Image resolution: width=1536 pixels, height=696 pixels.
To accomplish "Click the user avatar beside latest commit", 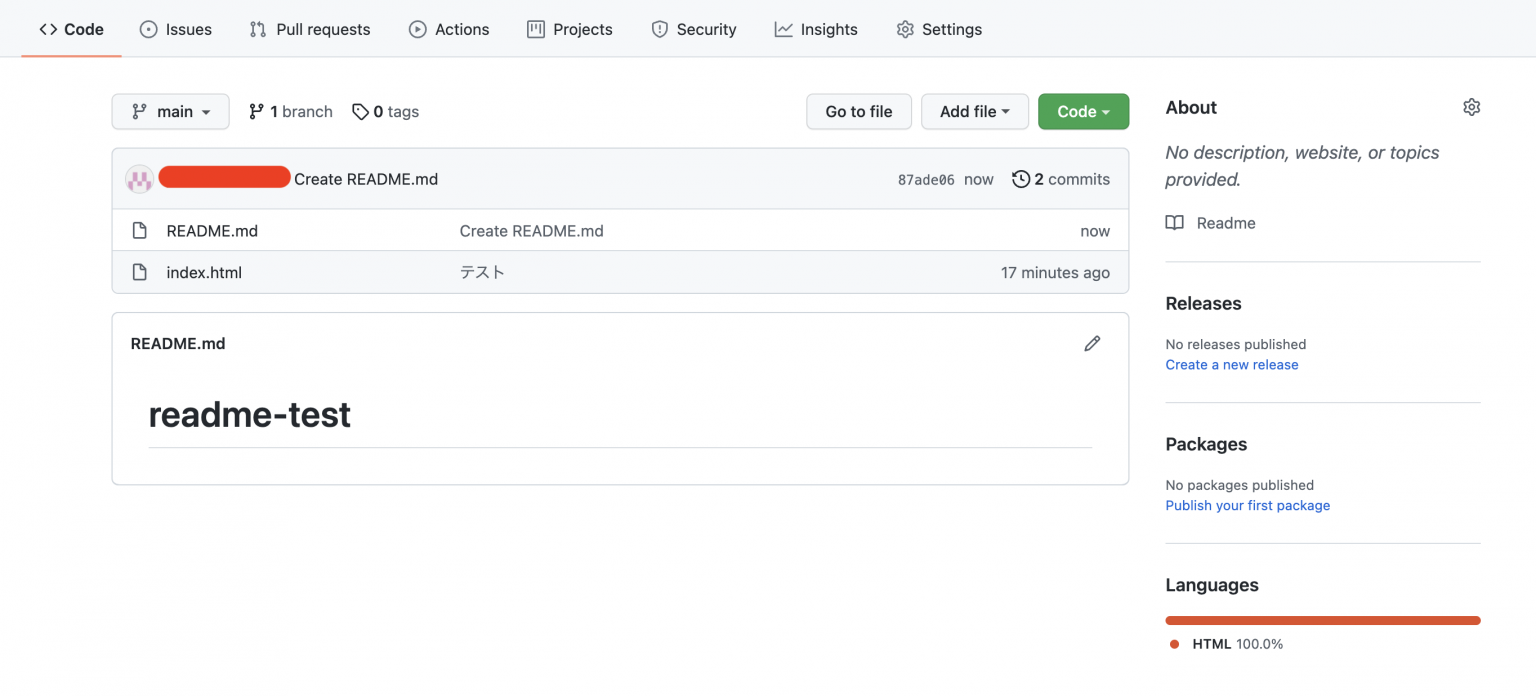I will [x=139, y=179].
